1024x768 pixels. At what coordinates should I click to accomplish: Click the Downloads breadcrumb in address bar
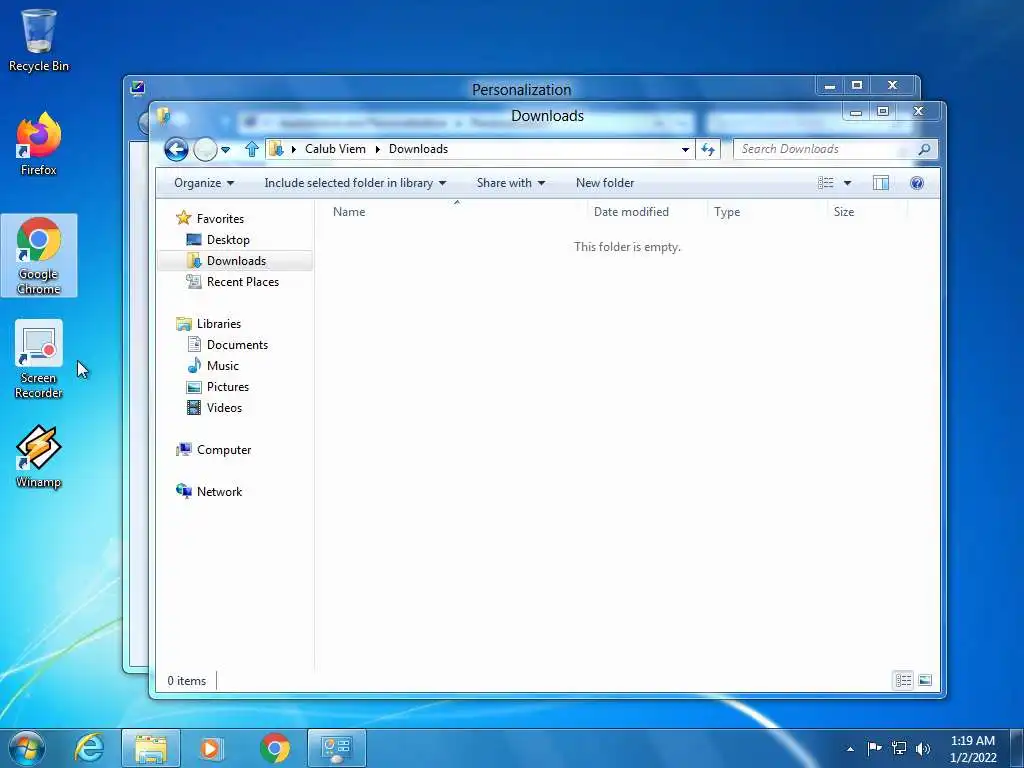click(418, 149)
